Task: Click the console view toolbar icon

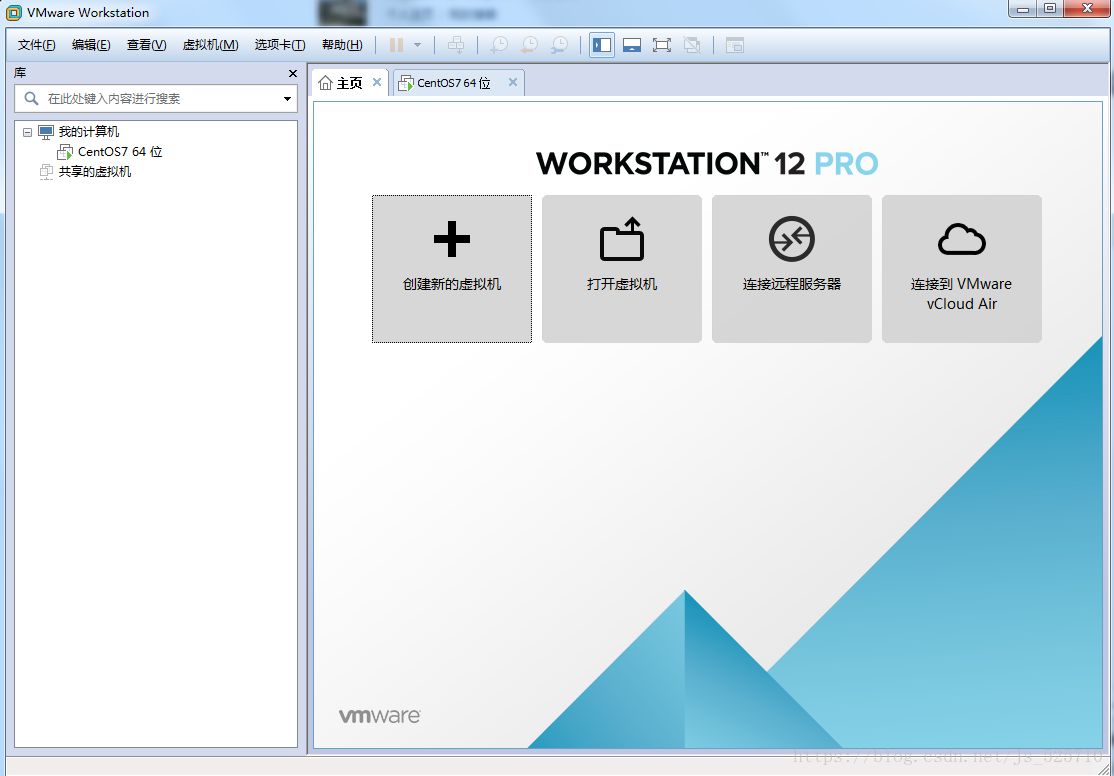Action: point(735,45)
